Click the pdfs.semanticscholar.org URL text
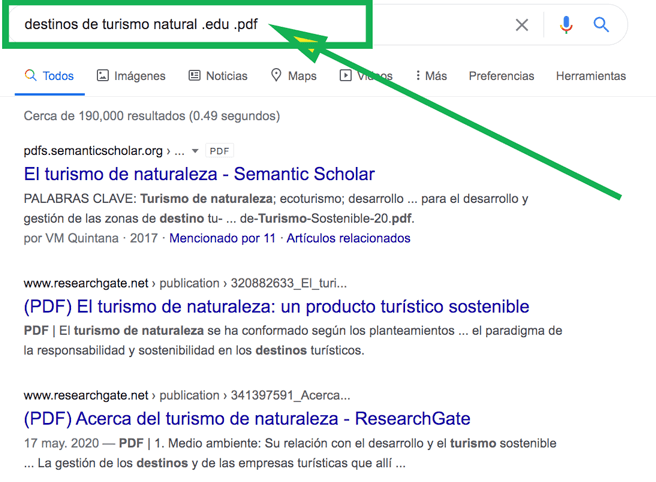Screen dimensions: 656x482 (x=93, y=151)
